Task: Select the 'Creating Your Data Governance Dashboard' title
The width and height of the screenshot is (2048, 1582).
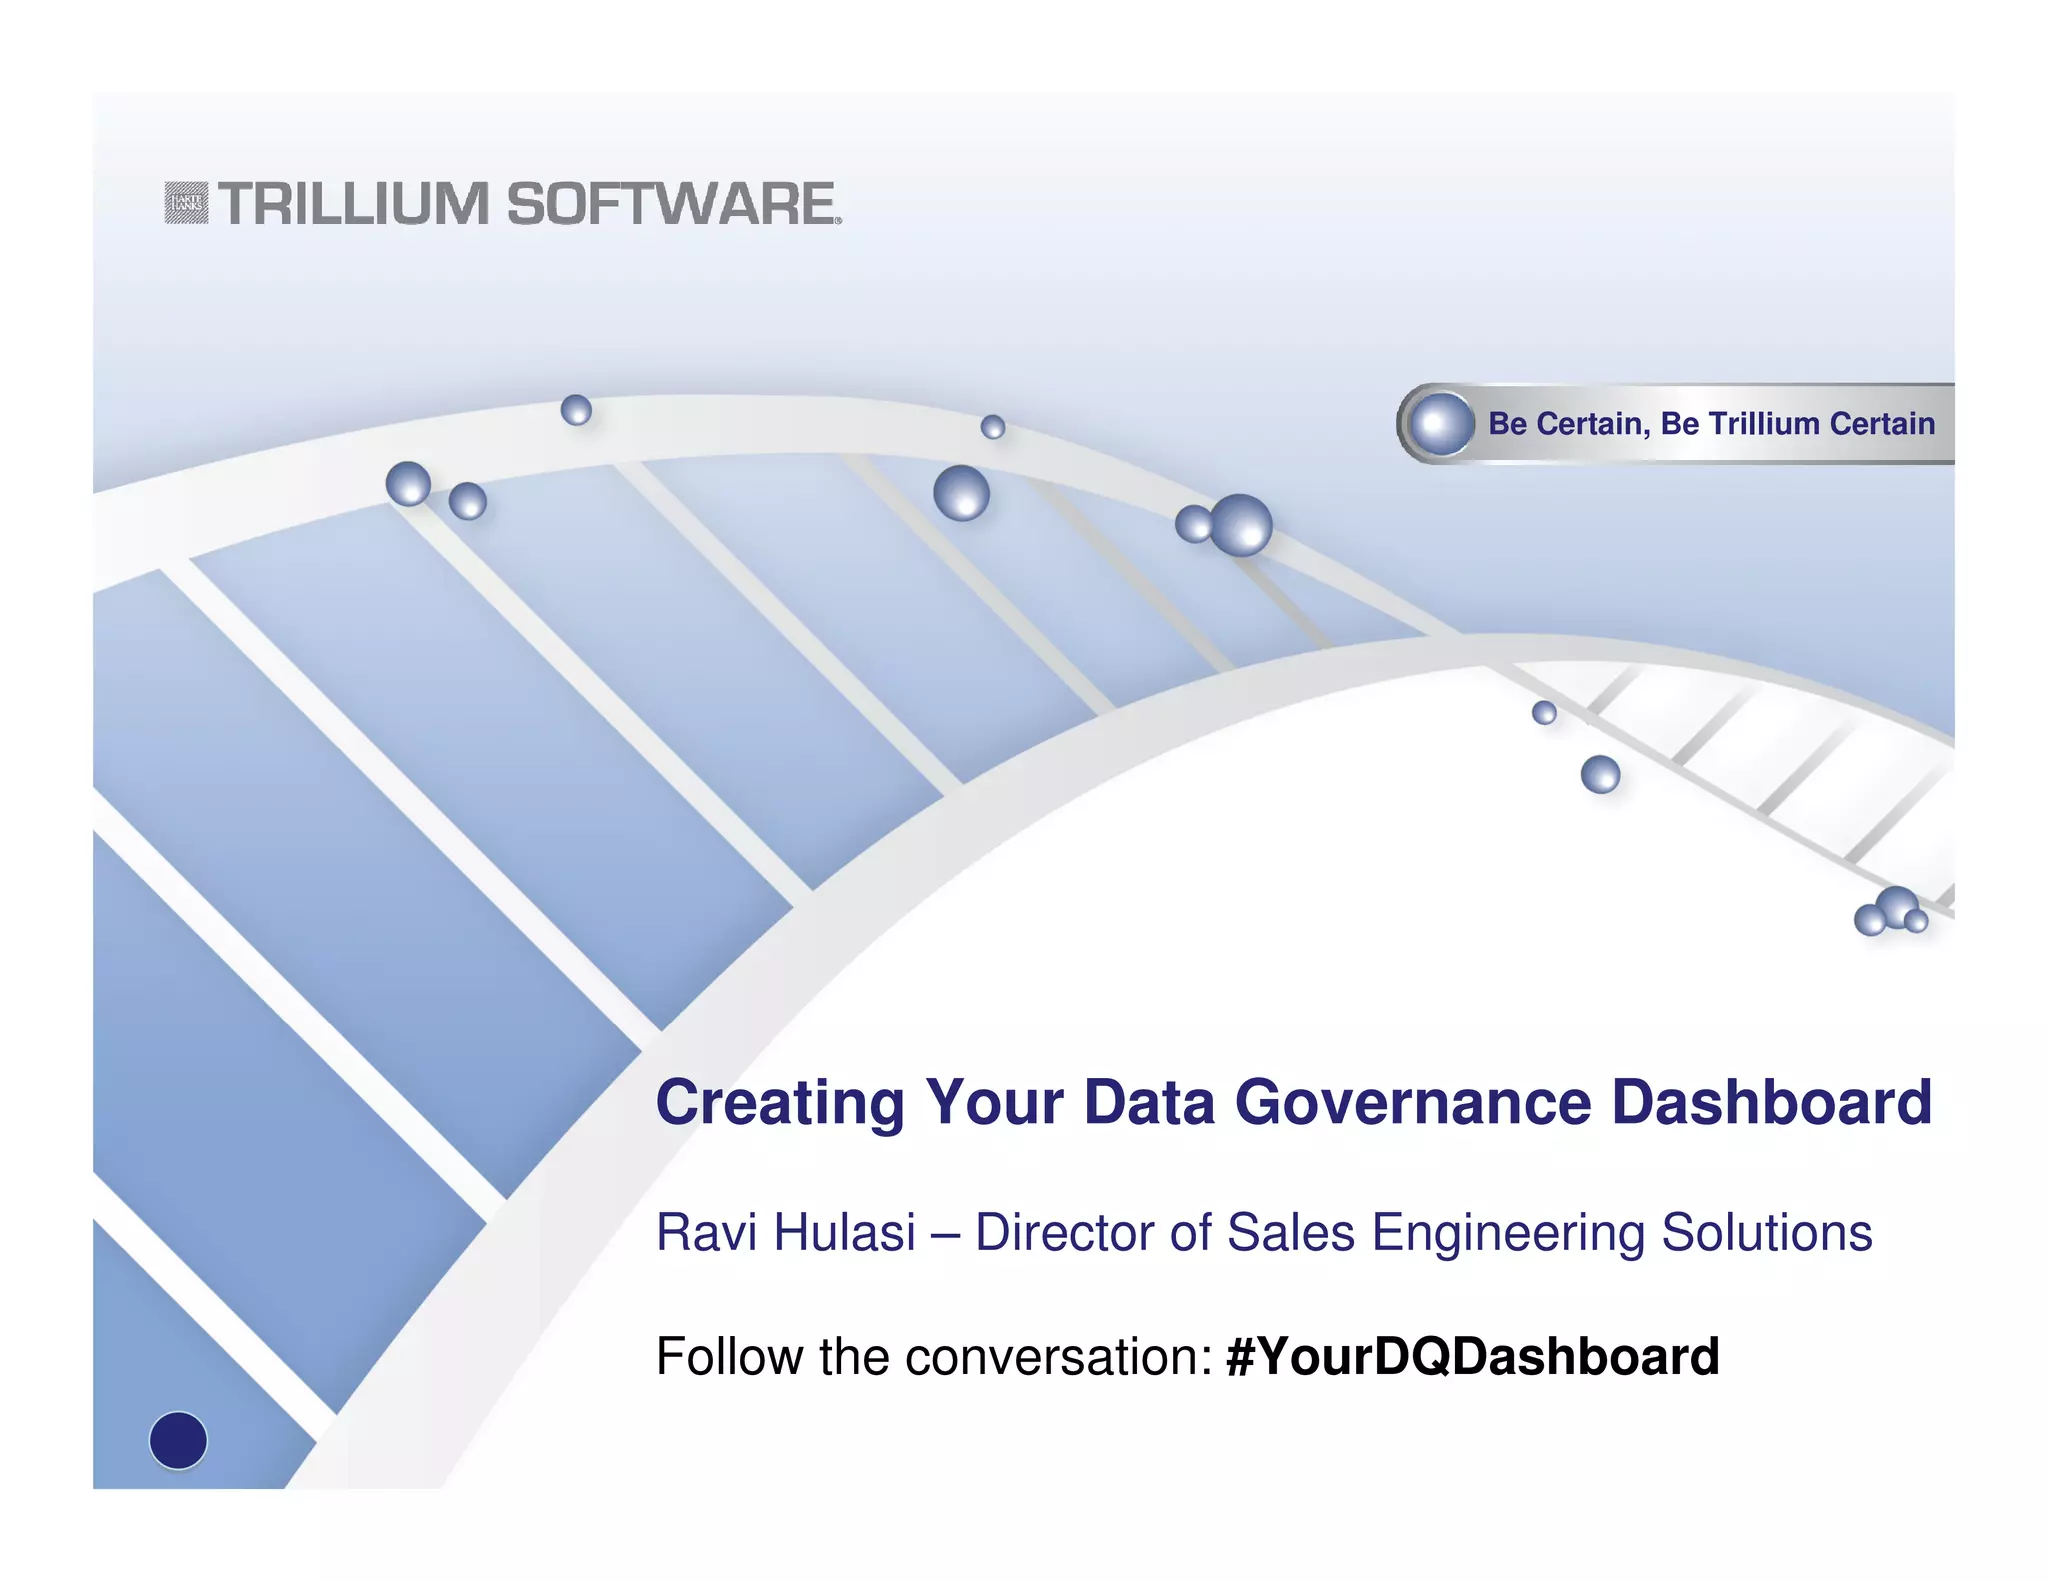Action: 1293,1103
